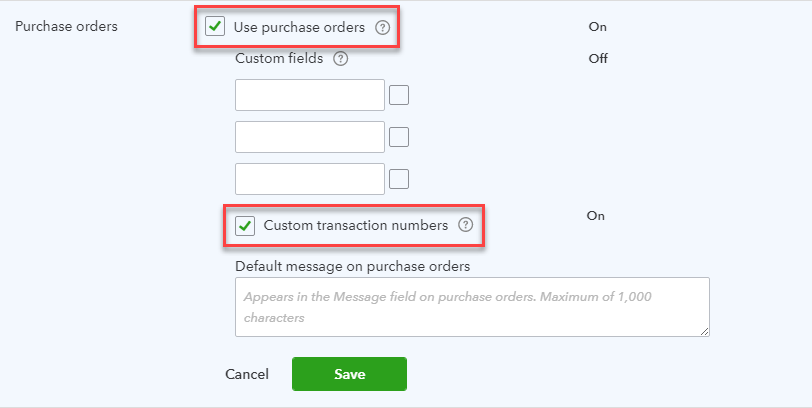Cancel the purchase order changes
Screen dimensions: 812x408
point(247,374)
